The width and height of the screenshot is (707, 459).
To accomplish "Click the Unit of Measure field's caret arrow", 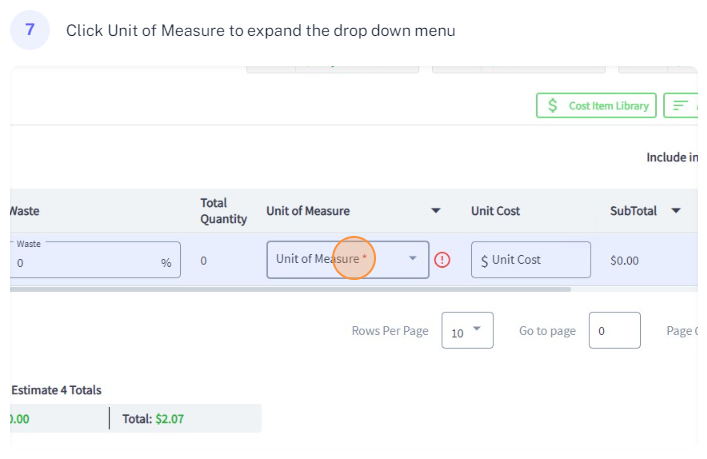I will 413,258.
